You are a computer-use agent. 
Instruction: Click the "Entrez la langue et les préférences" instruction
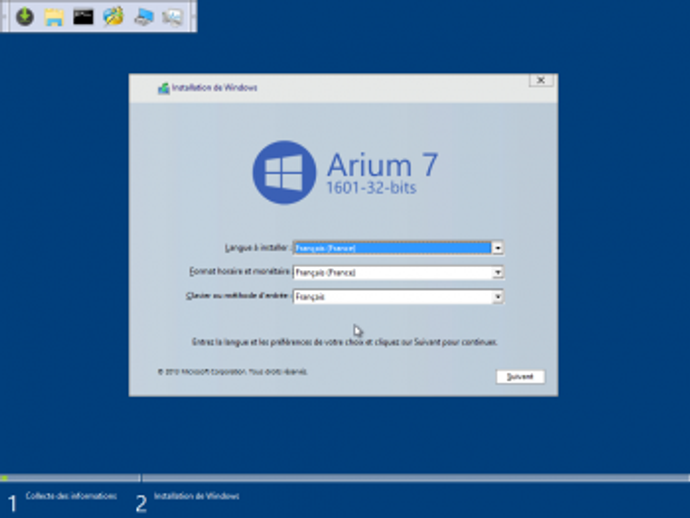pyautogui.click(x=345, y=342)
